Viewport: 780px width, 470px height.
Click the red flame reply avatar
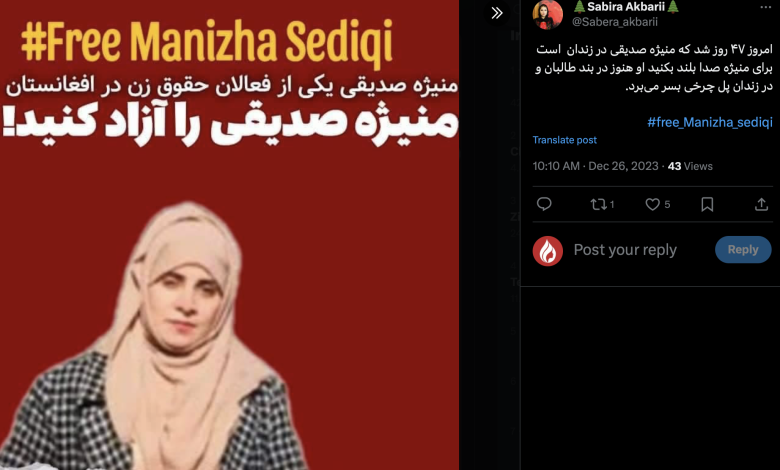548,251
